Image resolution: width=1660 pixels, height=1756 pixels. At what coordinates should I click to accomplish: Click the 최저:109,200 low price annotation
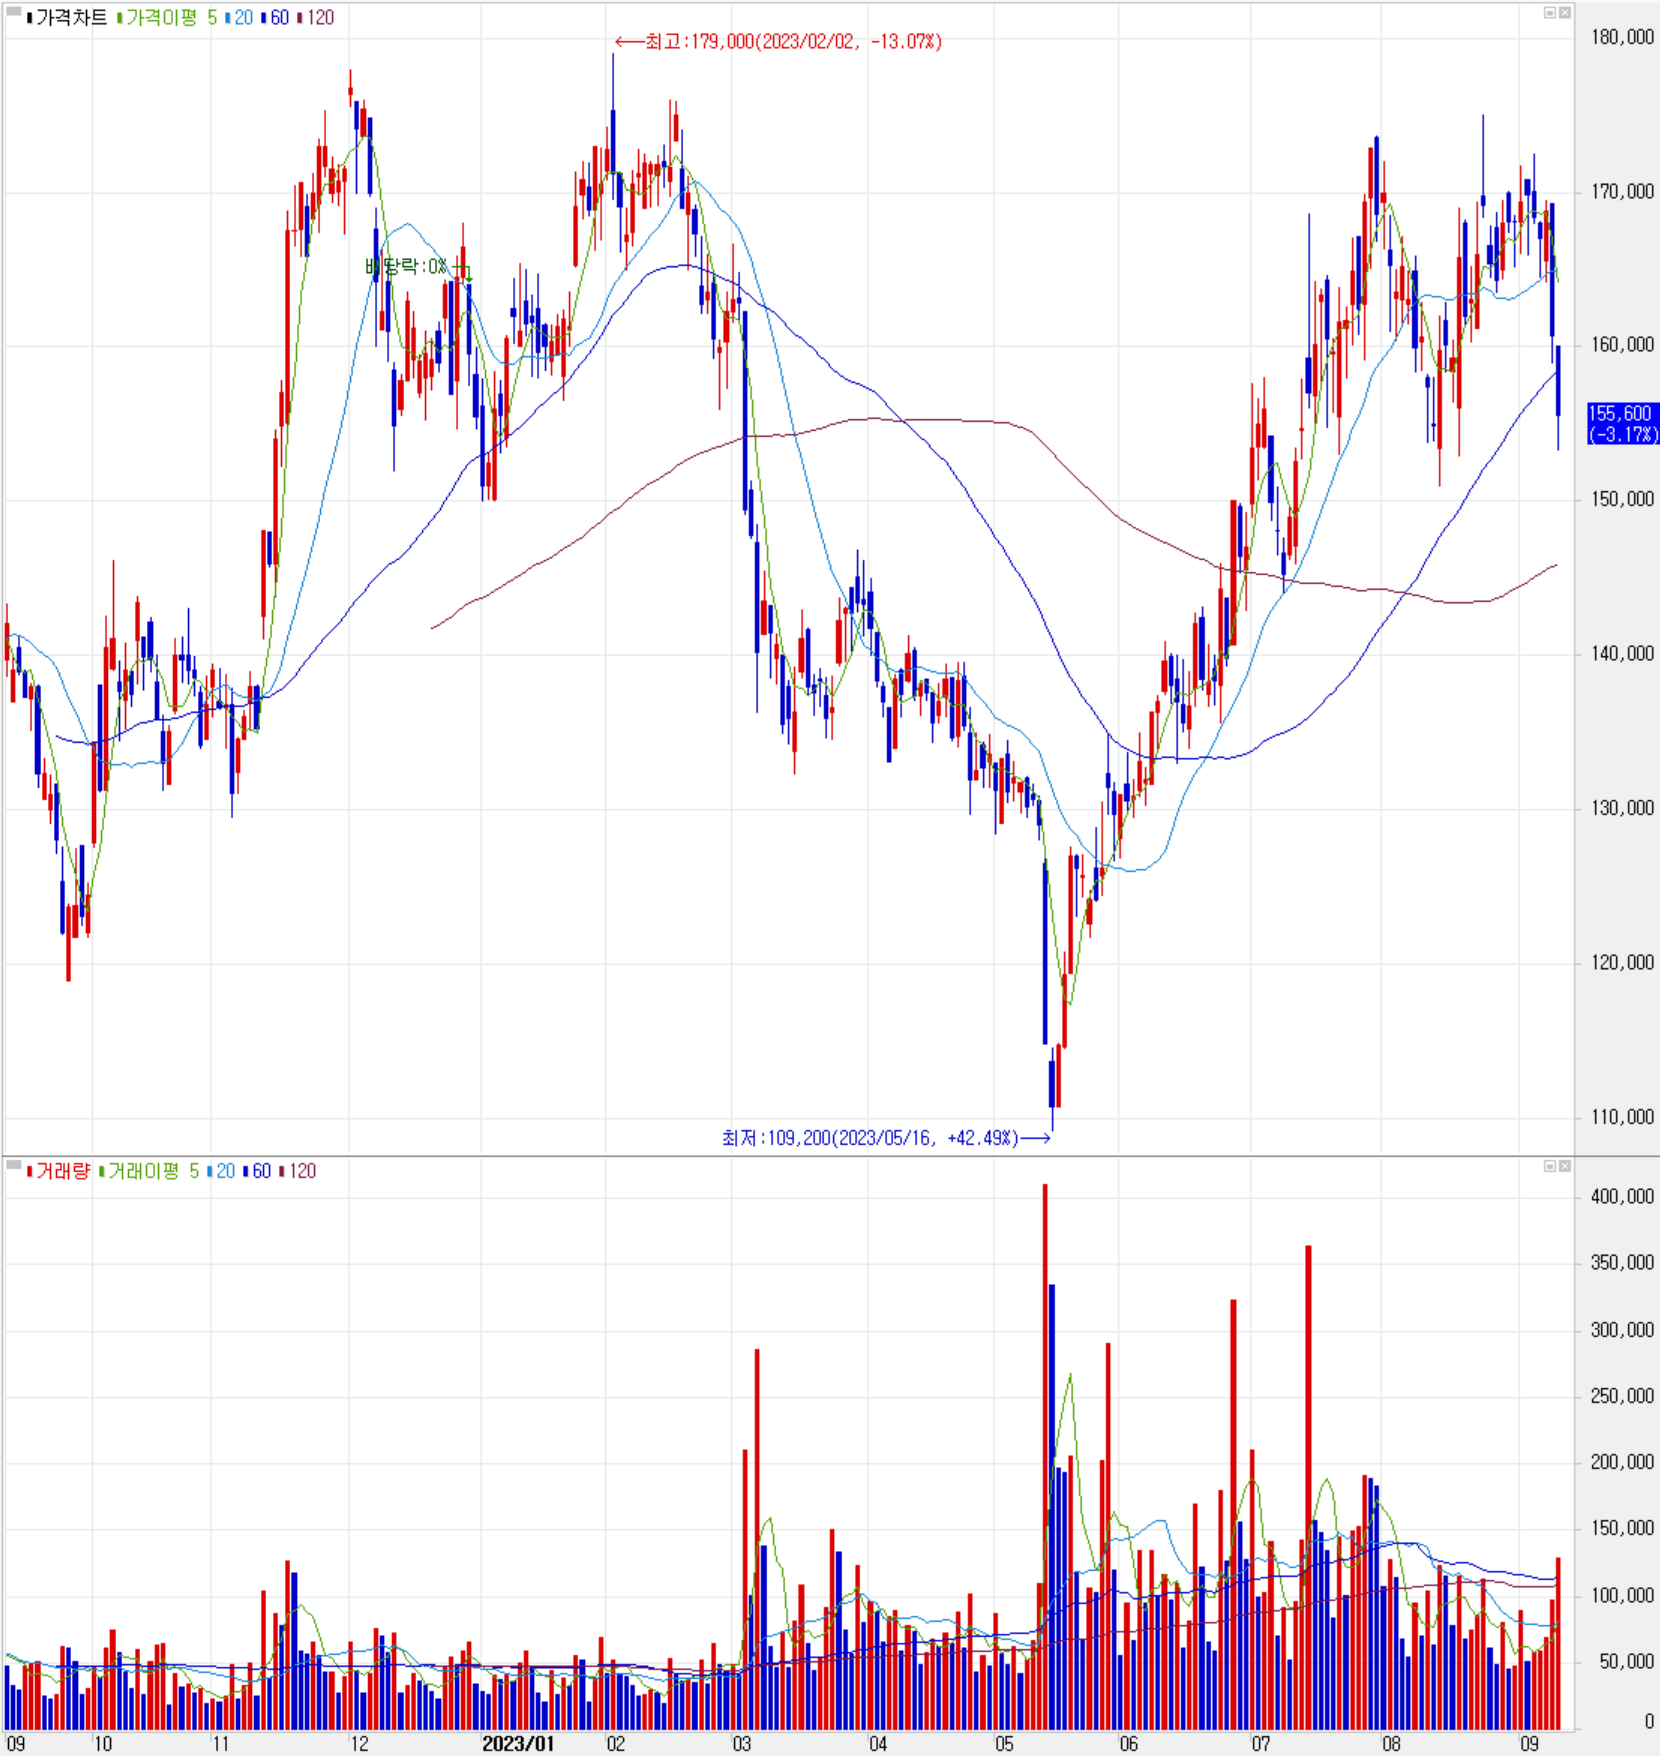pyautogui.click(x=886, y=1138)
